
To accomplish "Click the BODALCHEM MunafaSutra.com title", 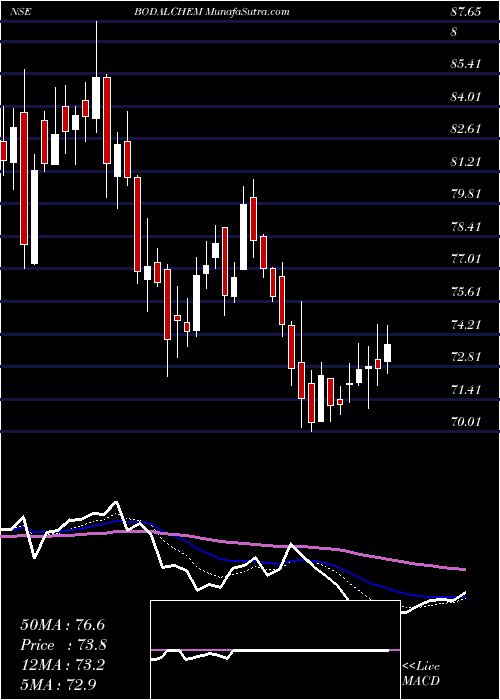I will 212,12.
